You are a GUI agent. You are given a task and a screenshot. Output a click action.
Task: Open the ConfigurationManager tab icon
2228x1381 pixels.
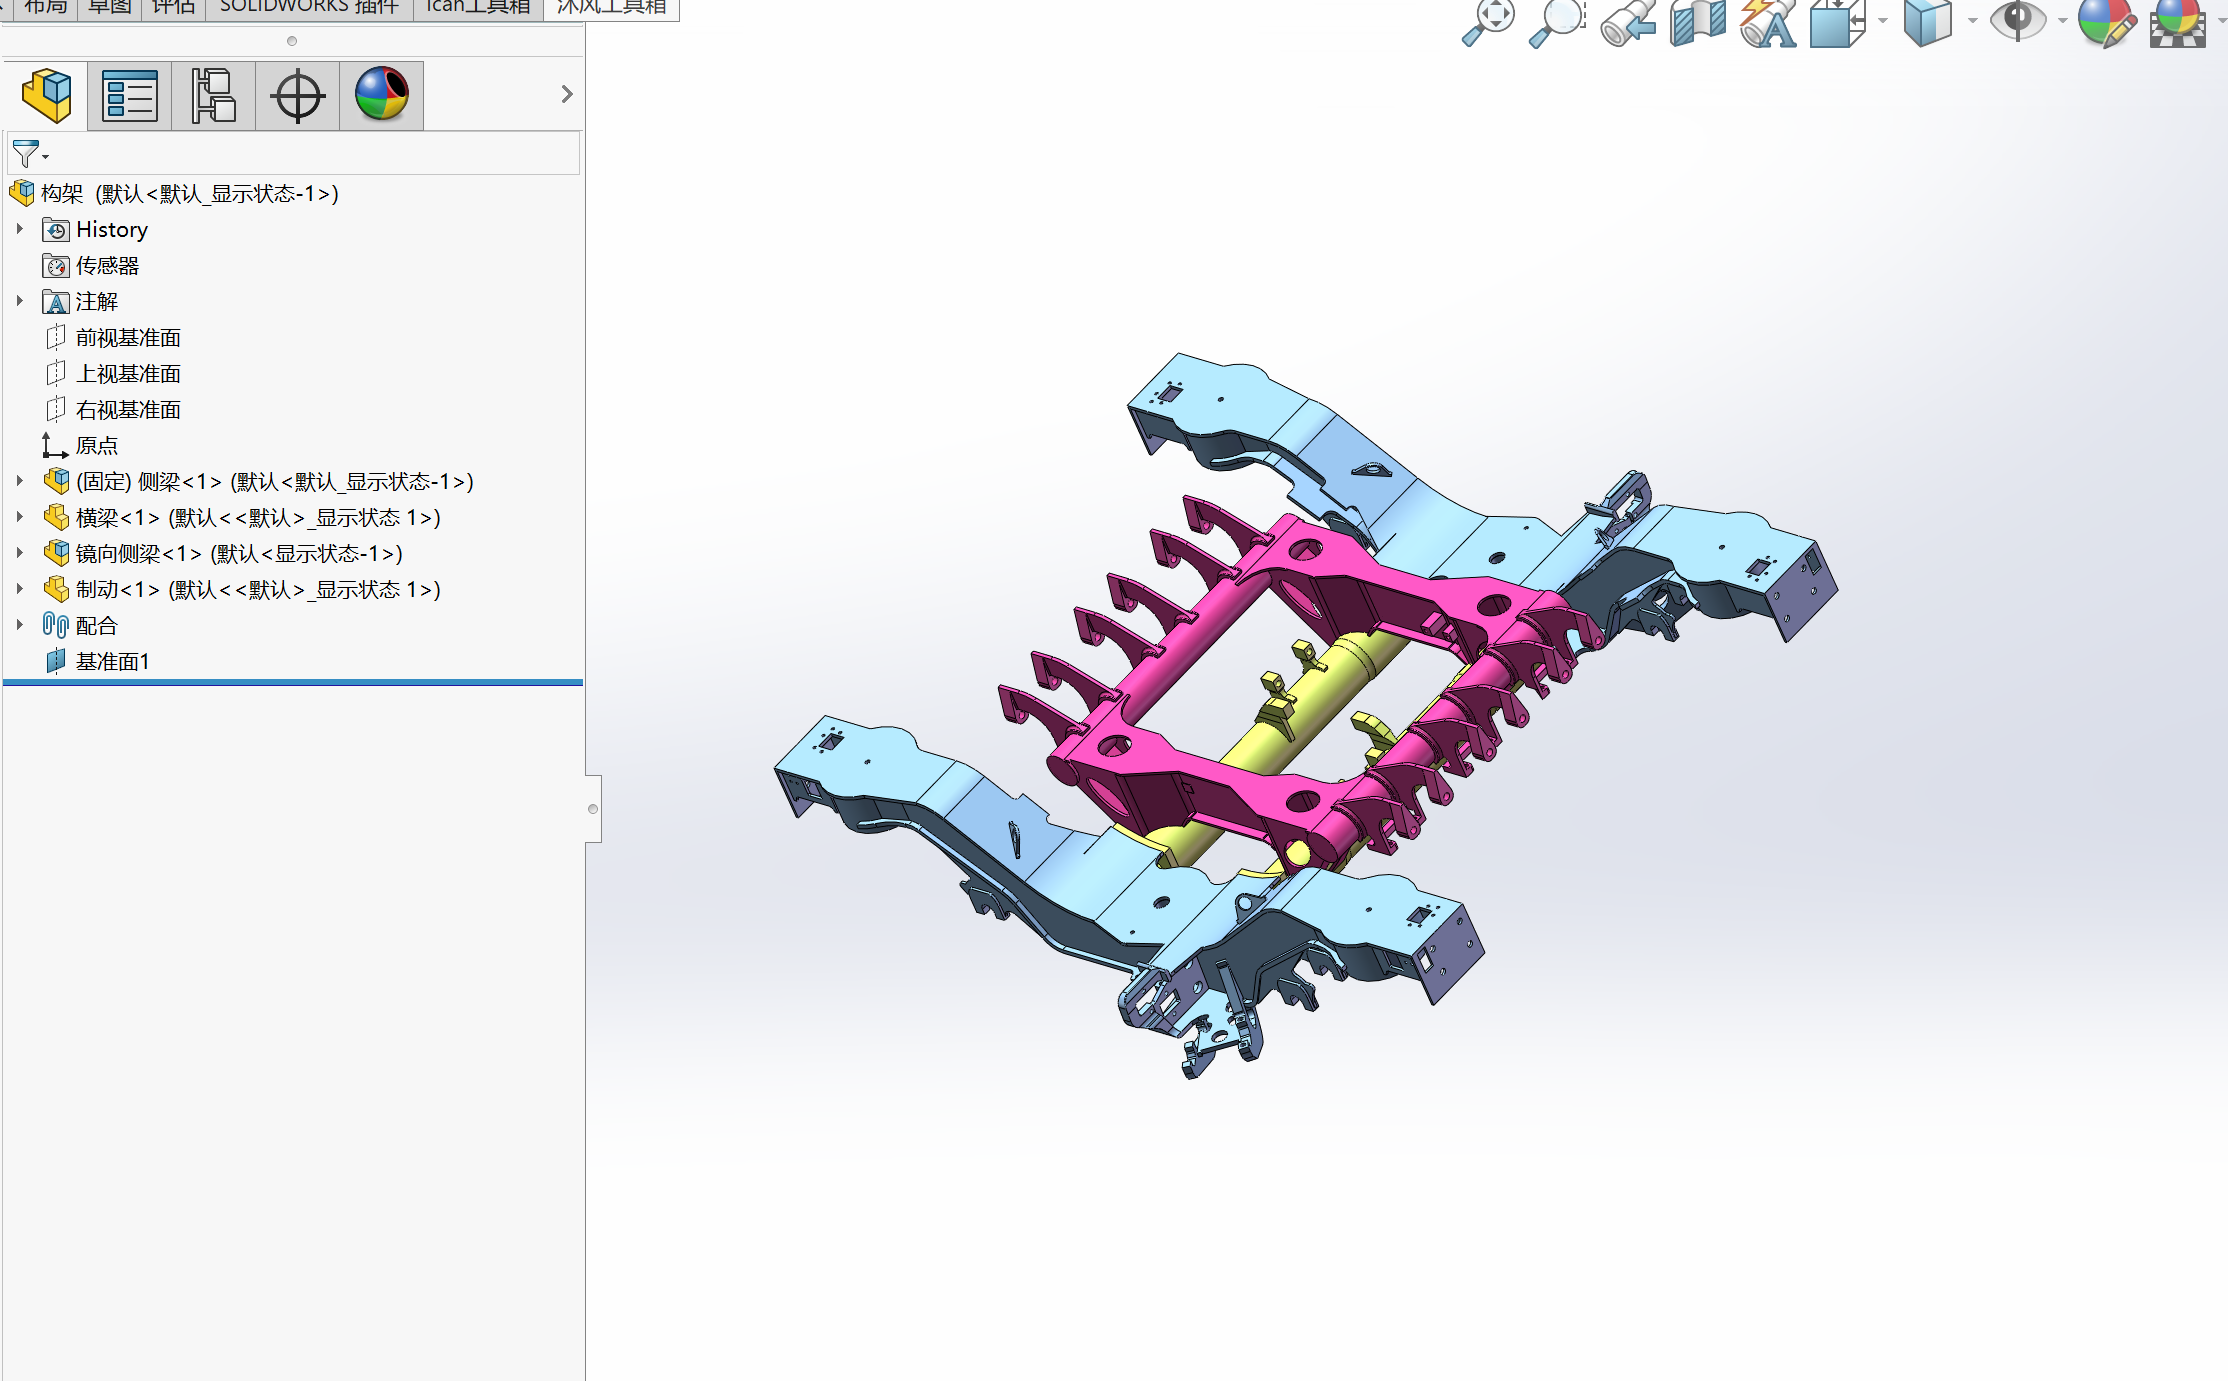click(x=213, y=96)
